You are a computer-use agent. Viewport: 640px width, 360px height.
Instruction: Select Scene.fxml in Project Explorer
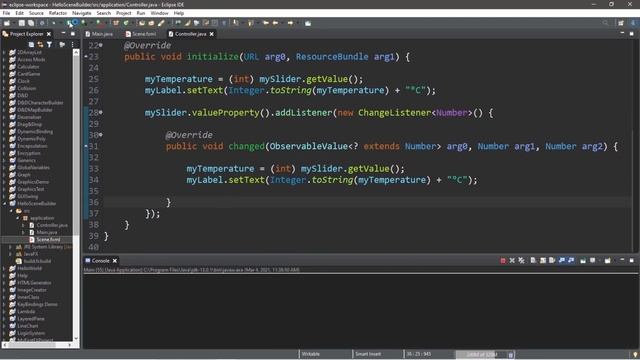click(x=48, y=240)
